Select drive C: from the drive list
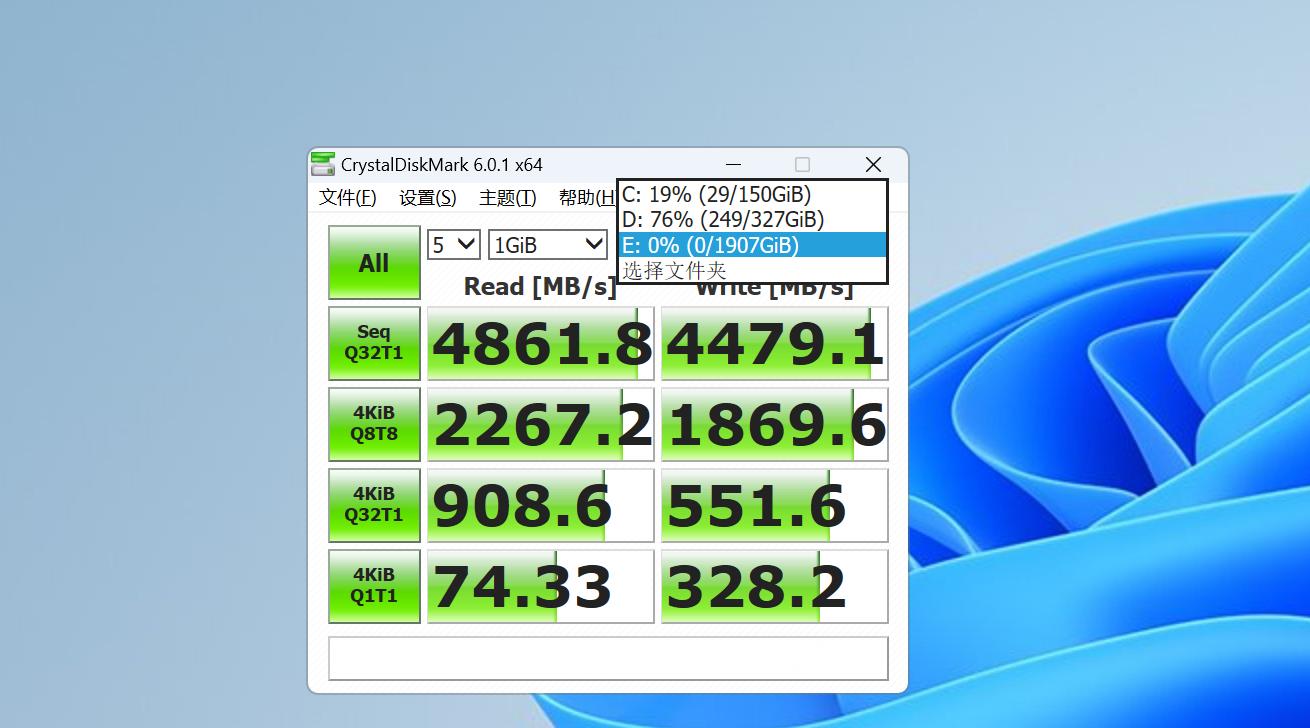 pos(716,194)
